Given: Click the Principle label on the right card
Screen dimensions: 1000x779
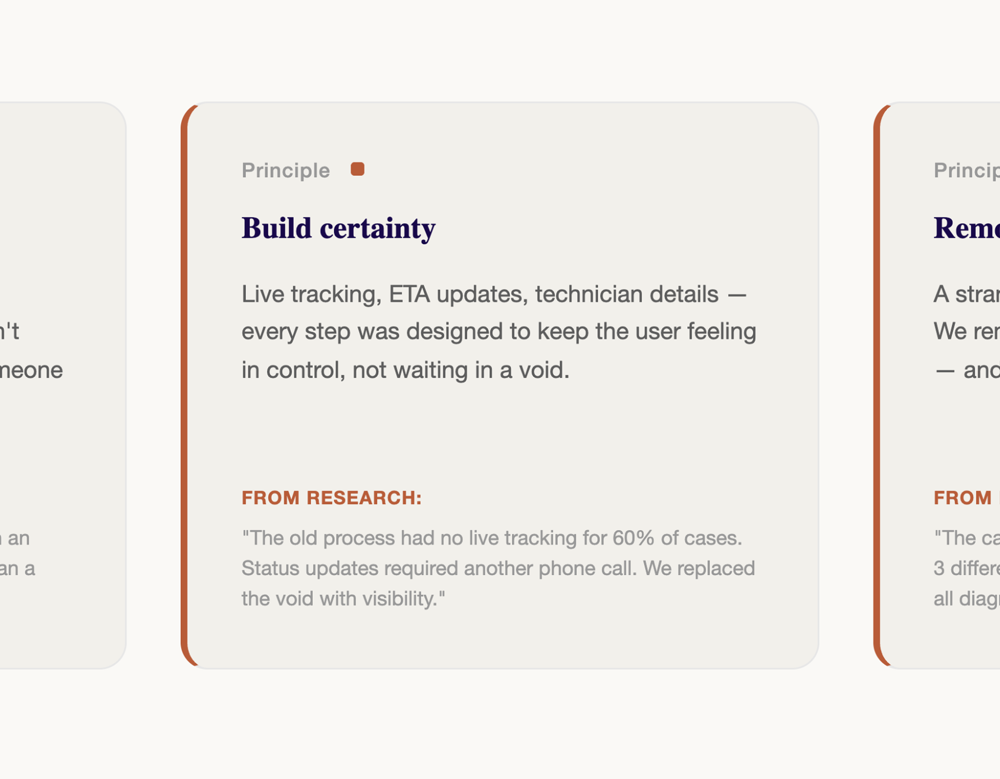Looking at the screenshot, I should pos(967,170).
